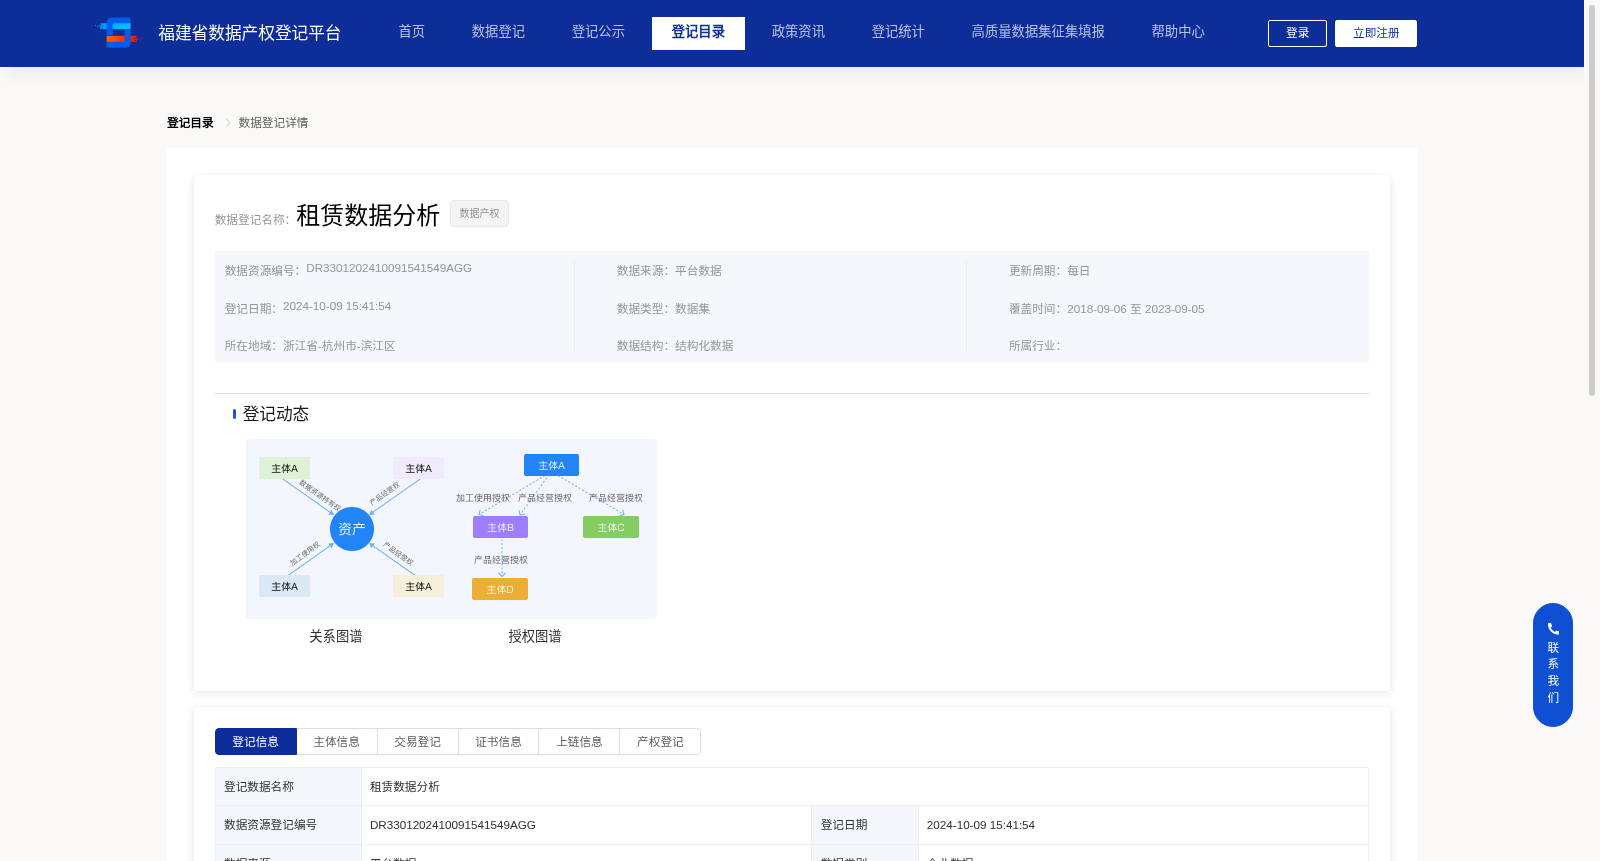Click 更新周期 value 每日
Viewport: 1600px width, 861px height.
pos(1078,271)
